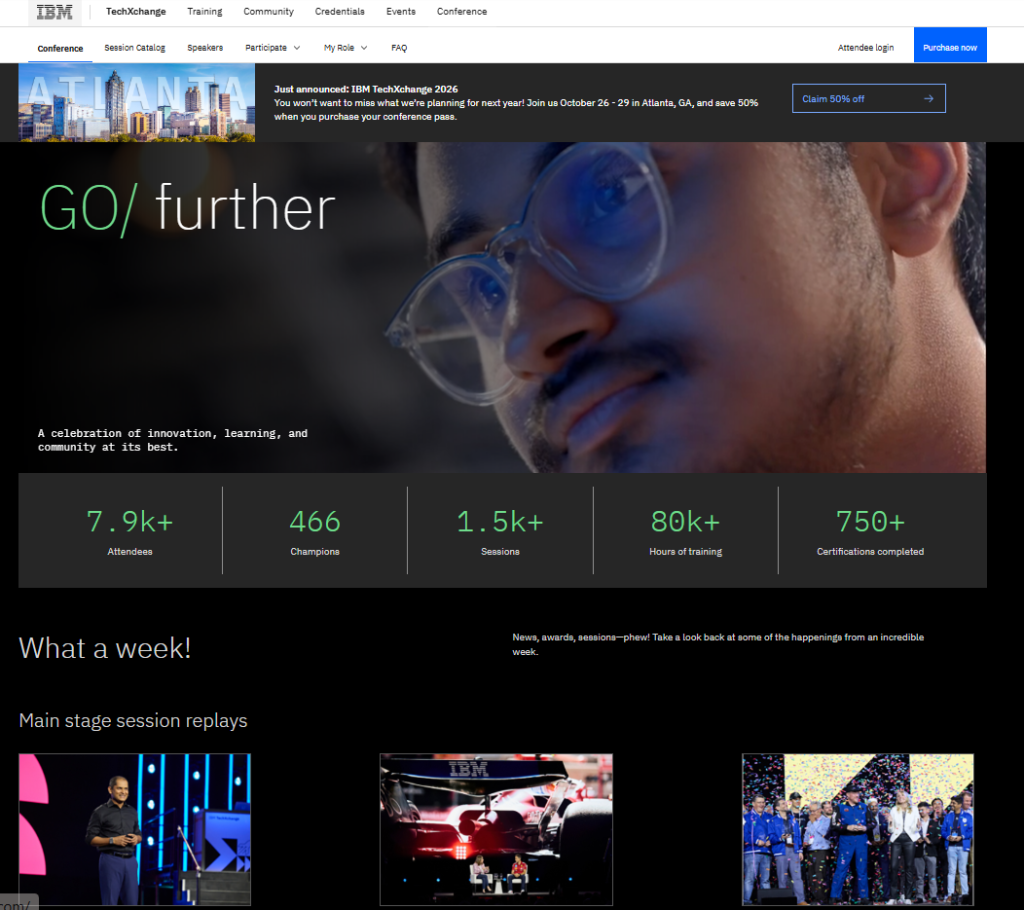Open the Training menu item
Screen dimensions: 1024x910
[x=204, y=12]
